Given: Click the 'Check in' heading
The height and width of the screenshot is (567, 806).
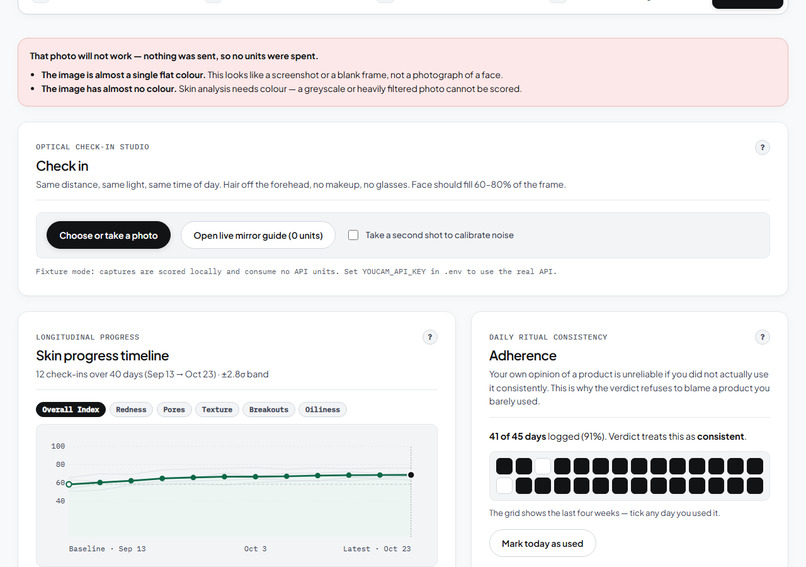Looking at the screenshot, I should tap(62, 166).
